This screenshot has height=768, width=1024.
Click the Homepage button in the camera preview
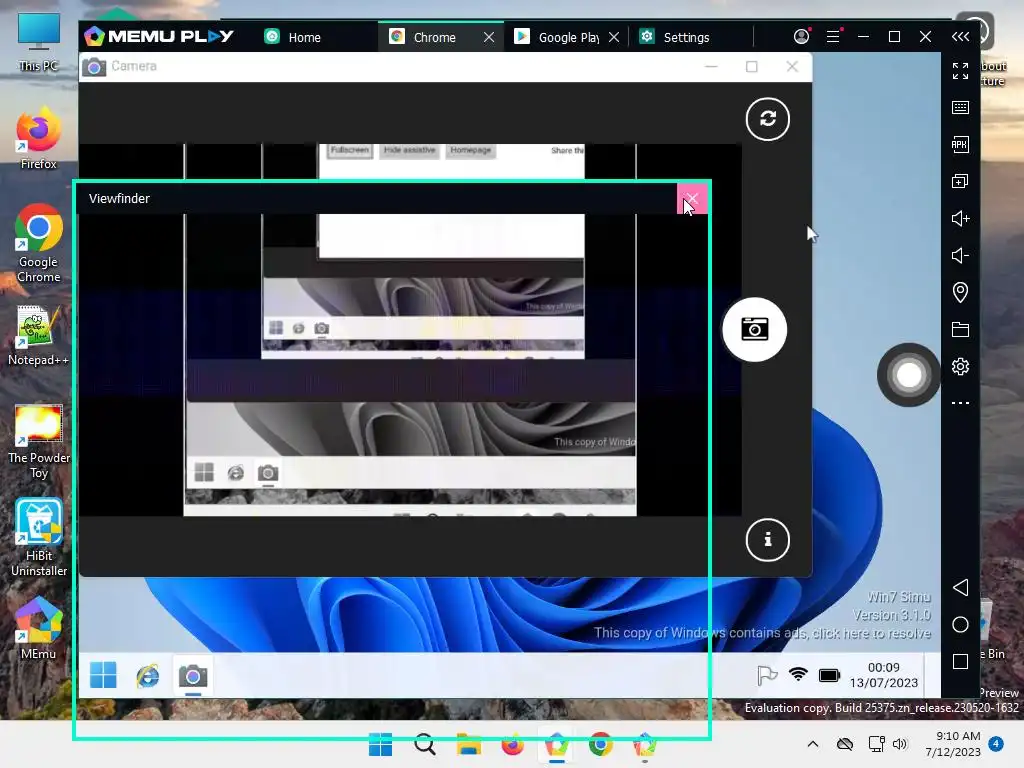tap(470, 150)
